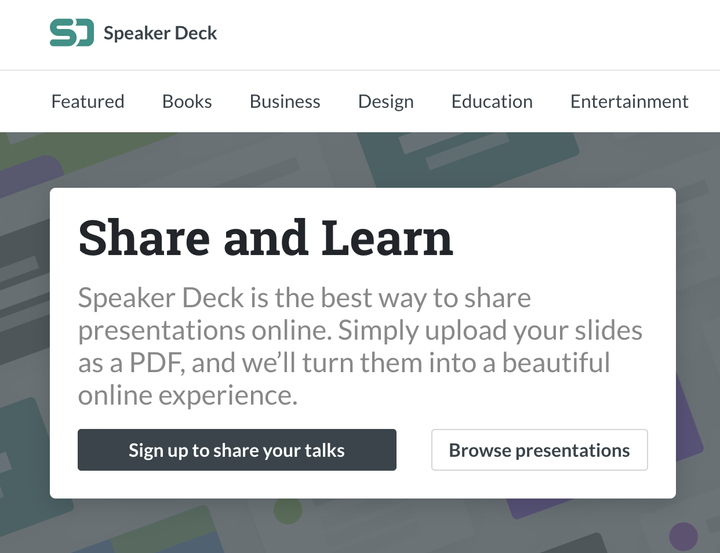Click the Speaker Deck wordmark in the header

[x=160, y=33]
